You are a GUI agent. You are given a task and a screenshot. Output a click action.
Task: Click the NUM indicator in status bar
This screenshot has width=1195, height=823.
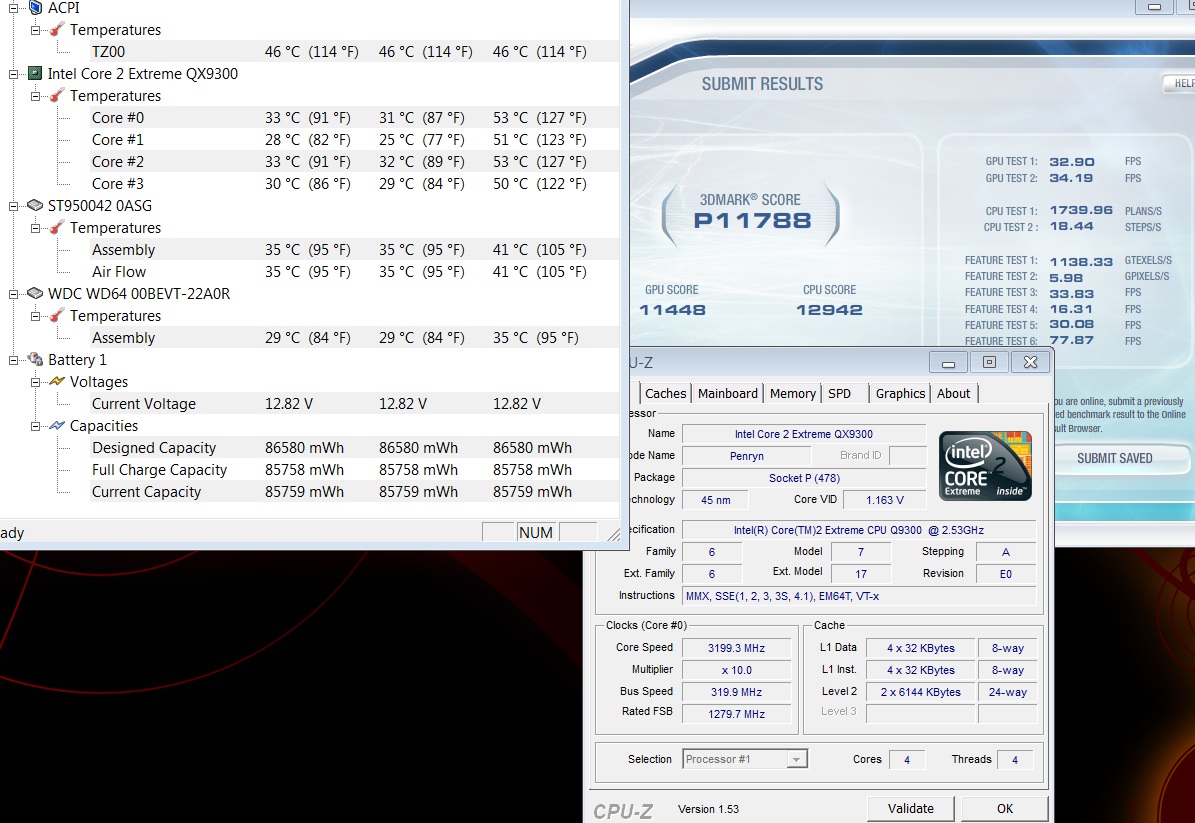(536, 533)
